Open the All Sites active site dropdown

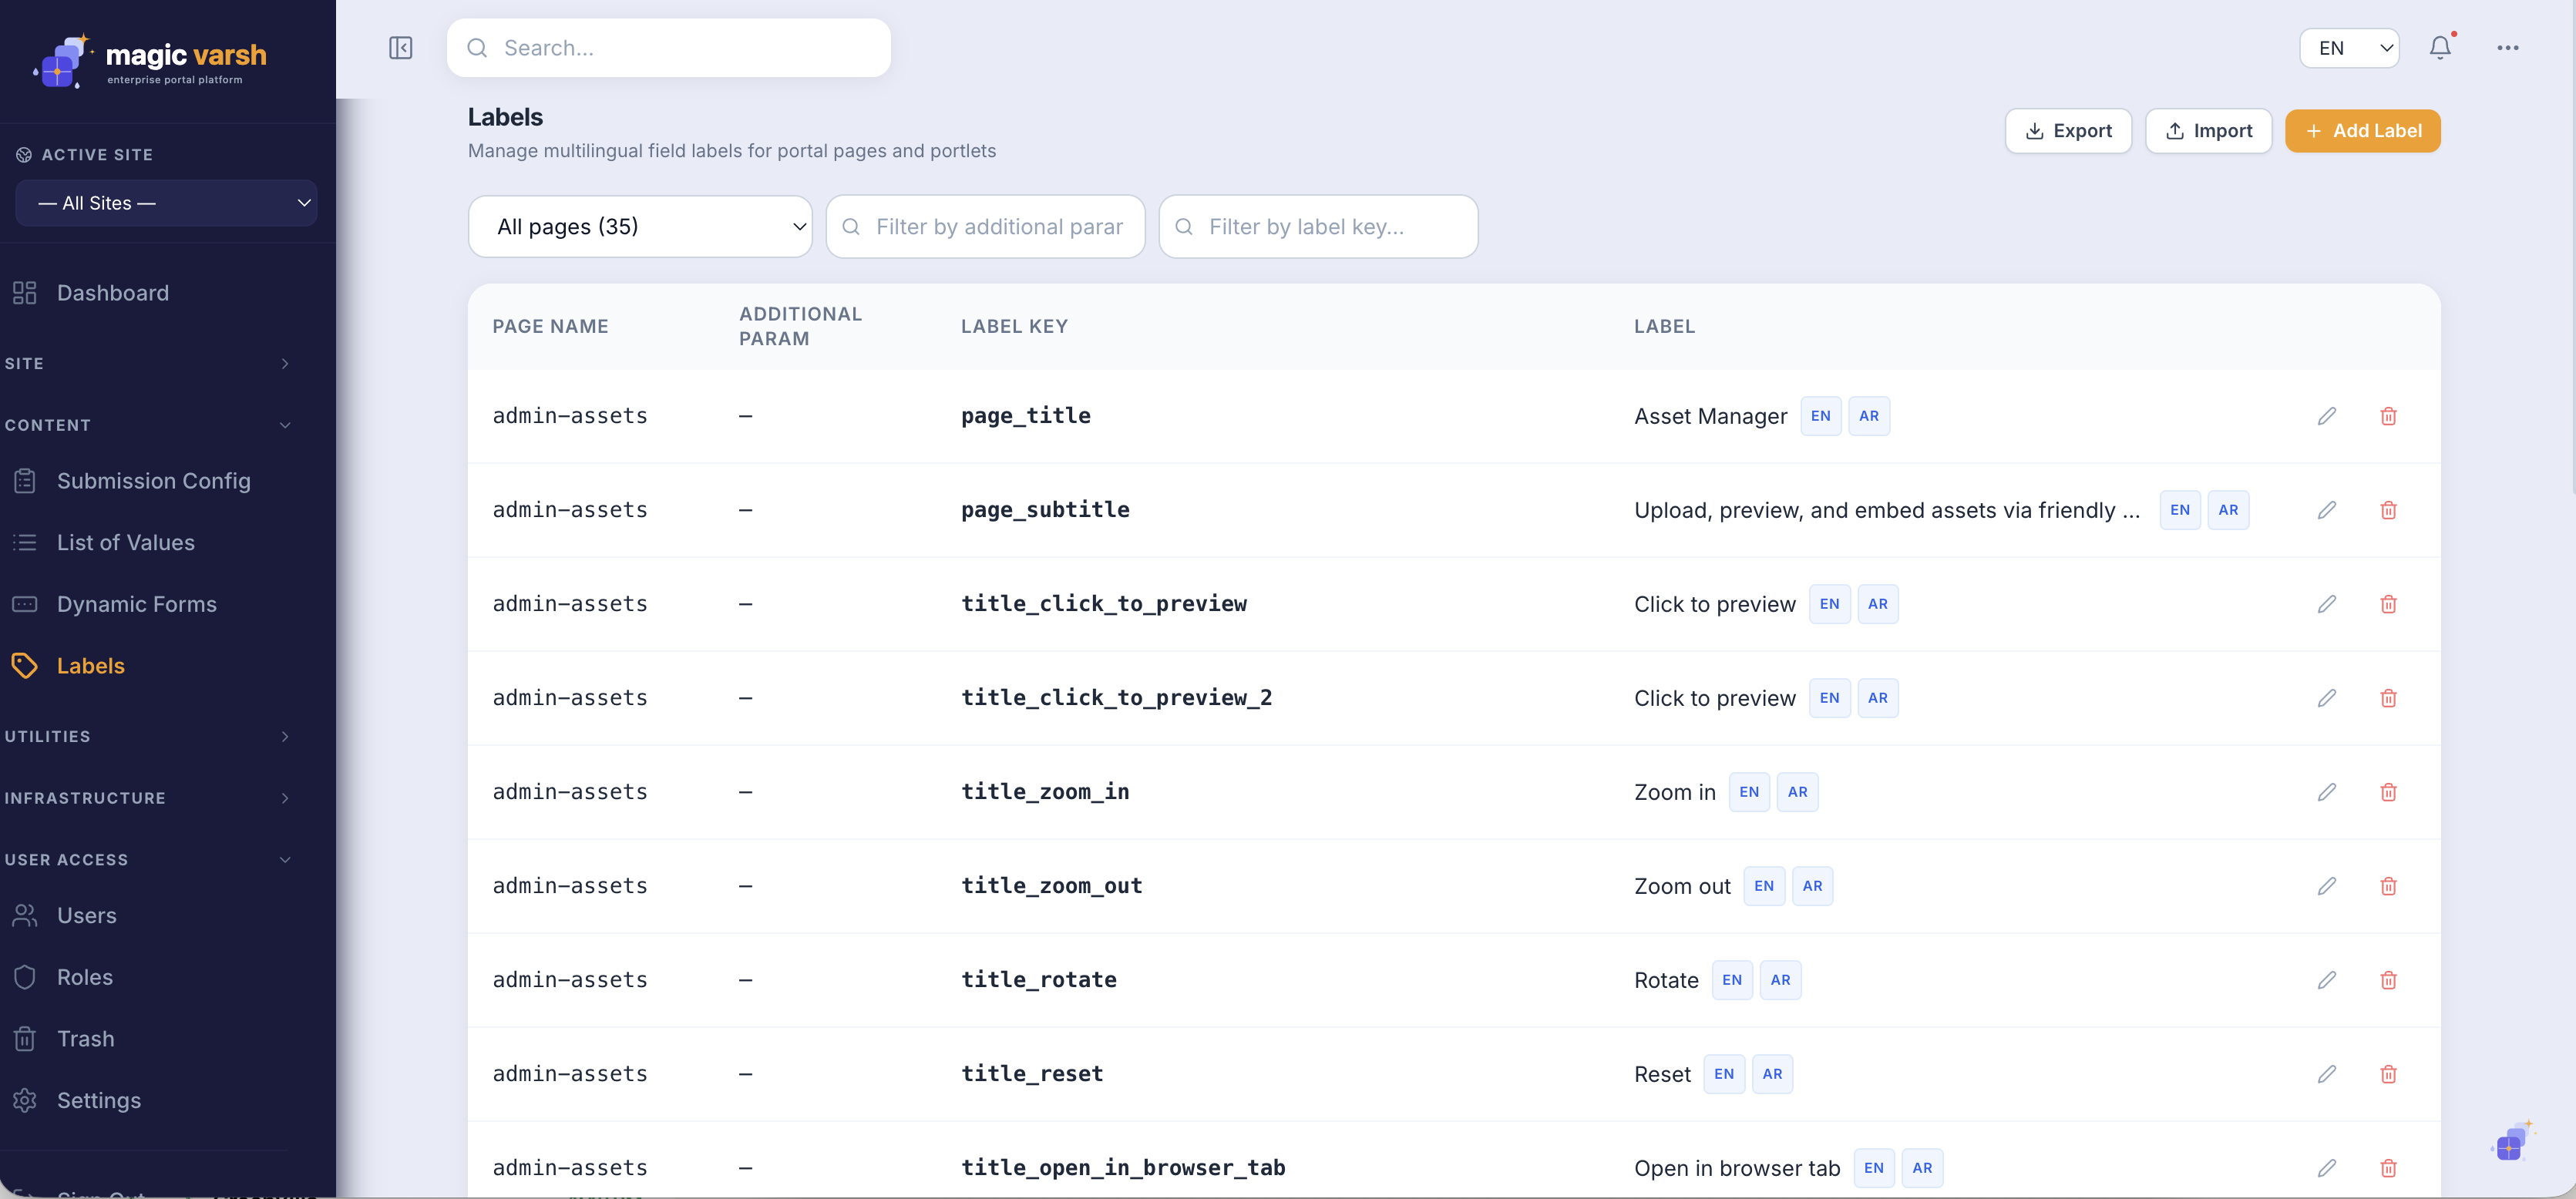[x=166, y=203]
